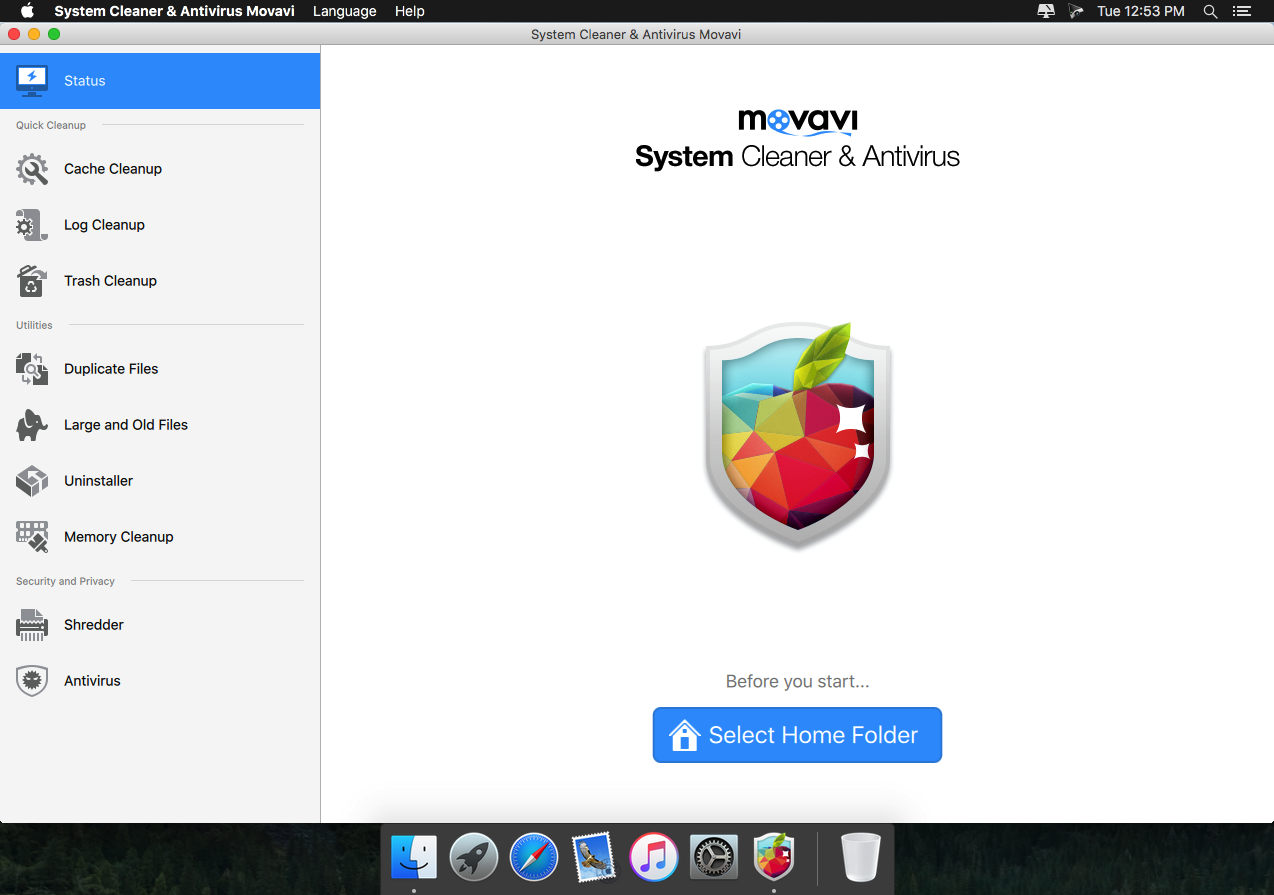This screenshot has height=895, width=1274.
Task: Open the Help menu
Action: click(x=410, y=11)
